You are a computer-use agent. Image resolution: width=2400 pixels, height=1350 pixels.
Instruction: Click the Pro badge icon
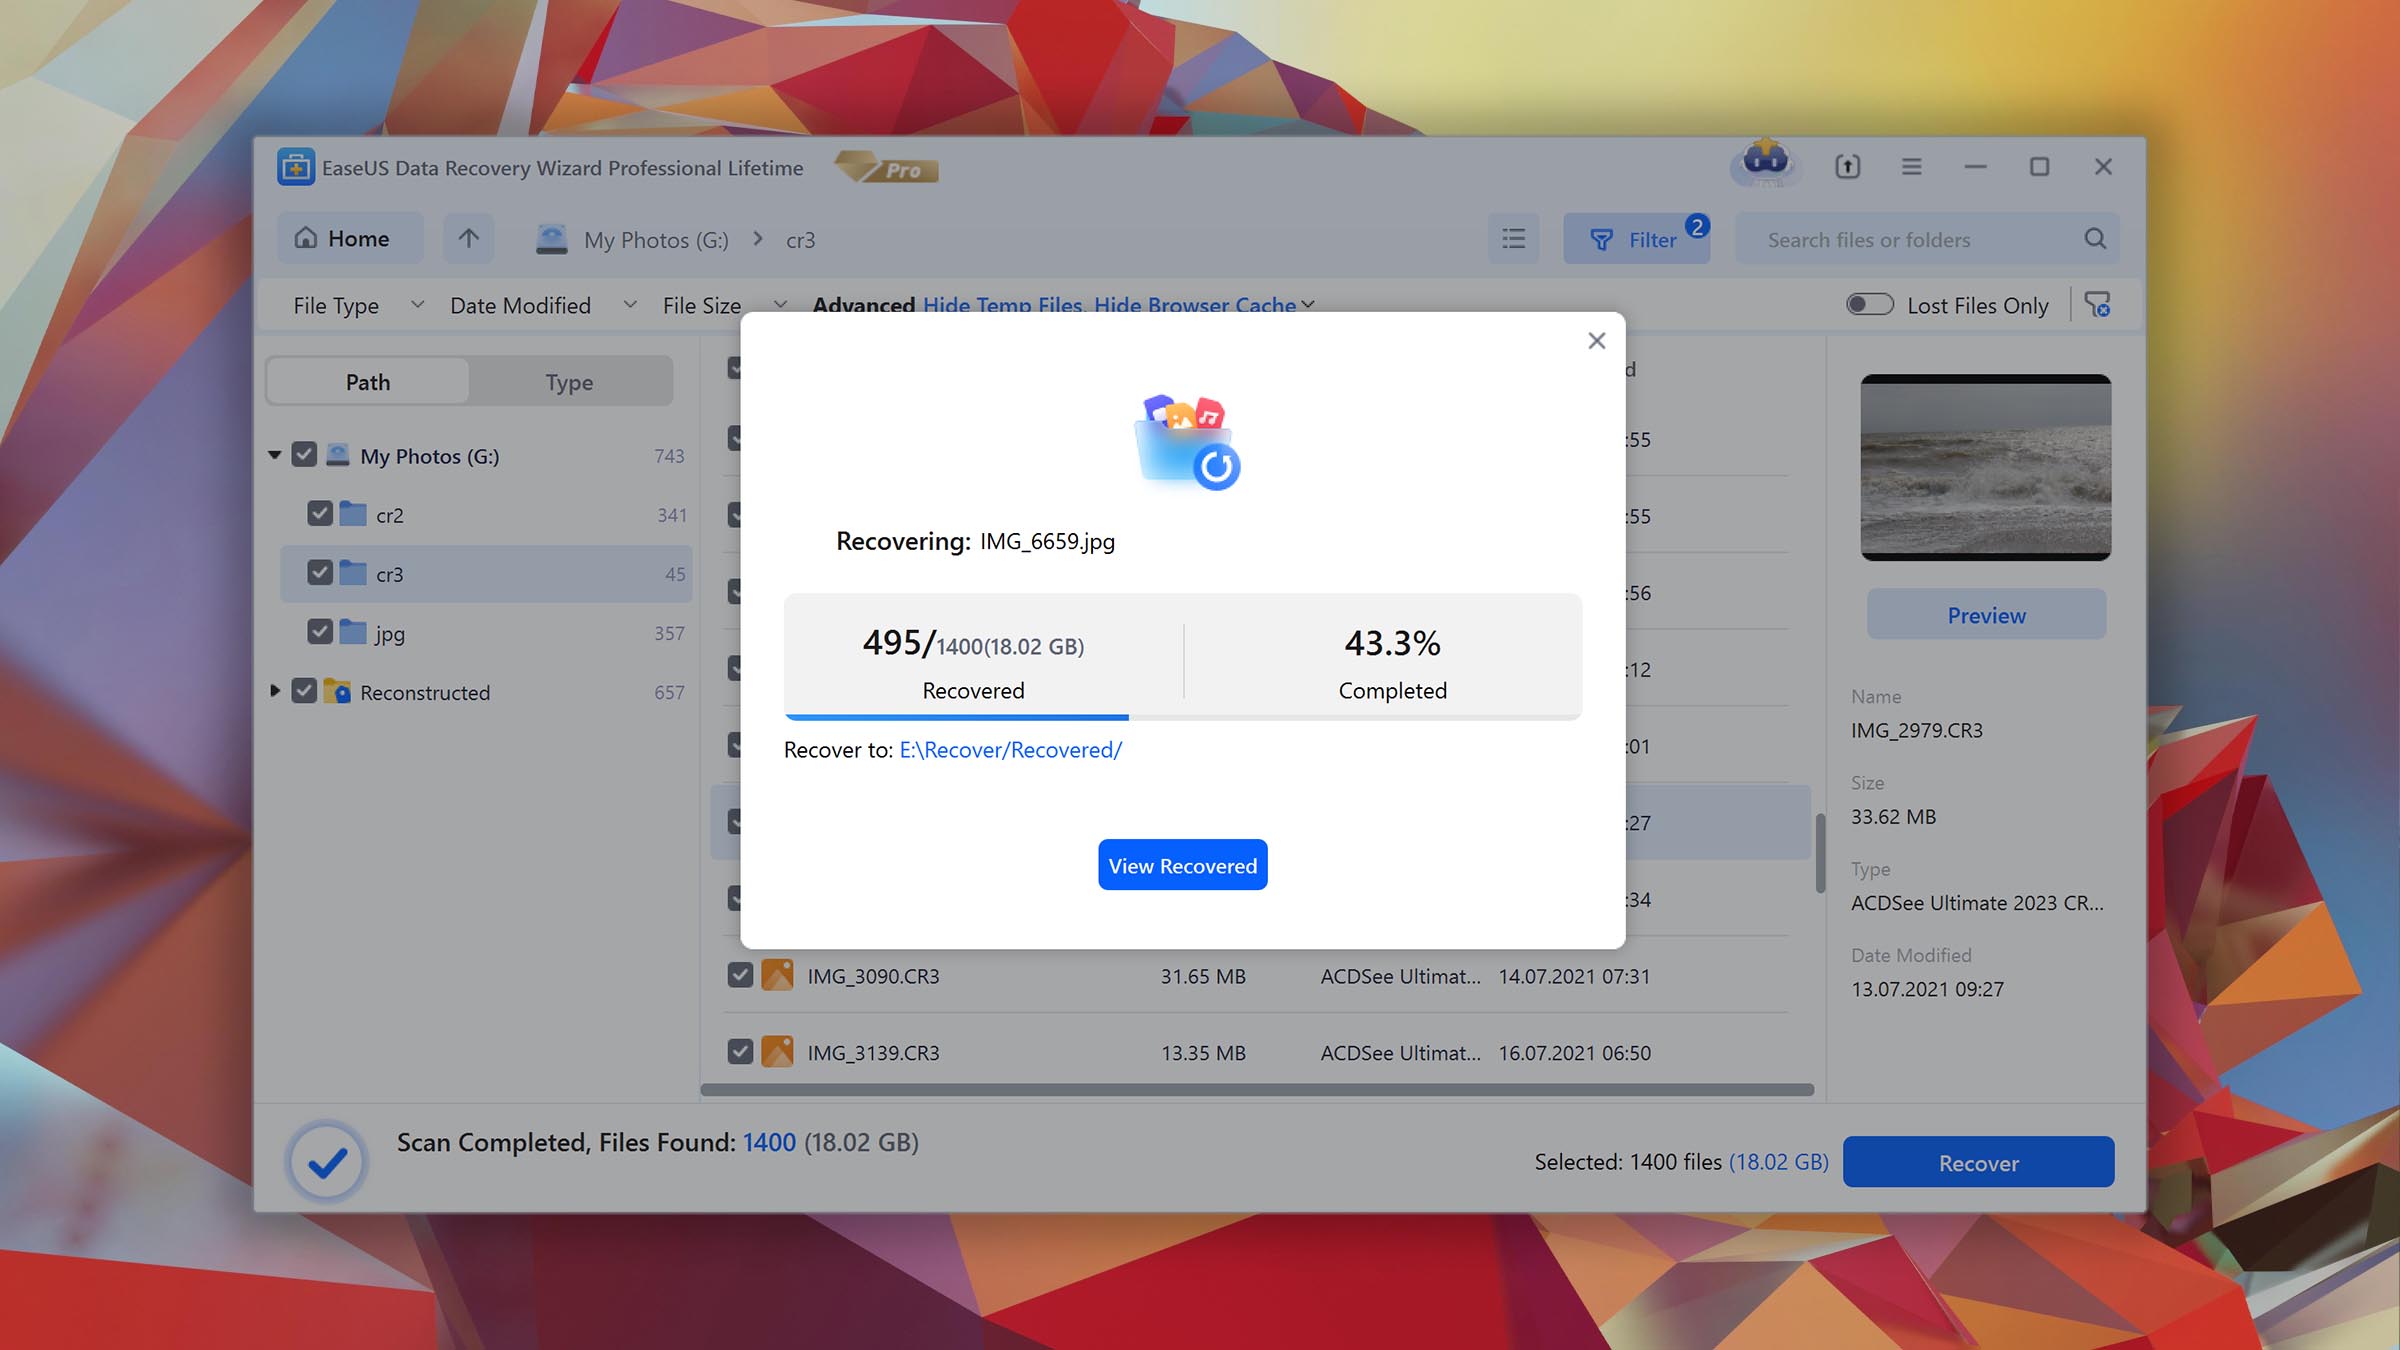point(886,168)
